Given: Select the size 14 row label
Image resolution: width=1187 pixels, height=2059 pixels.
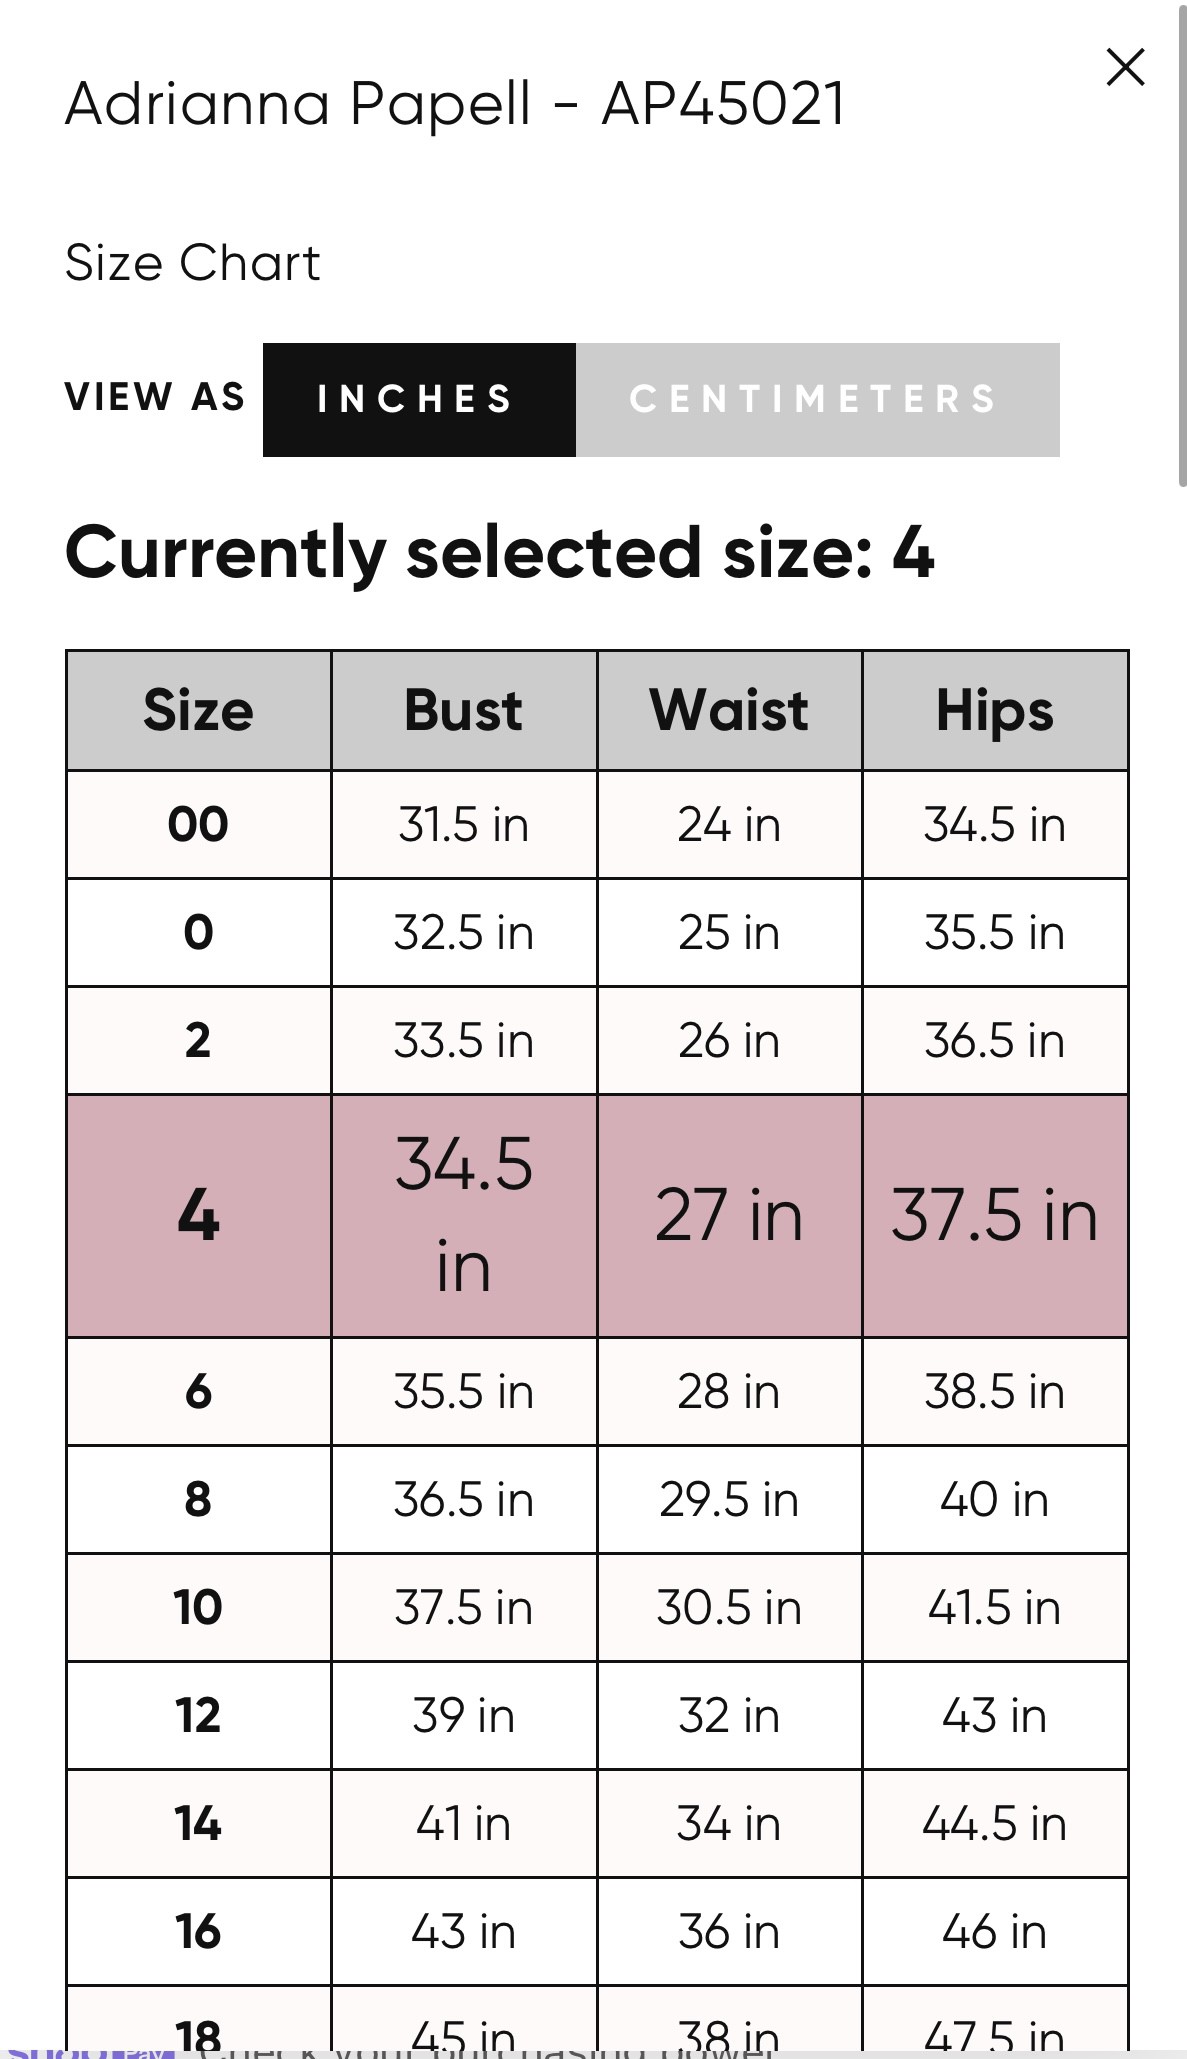Looking at the screenshot, I should click(x=198, y=1824).
